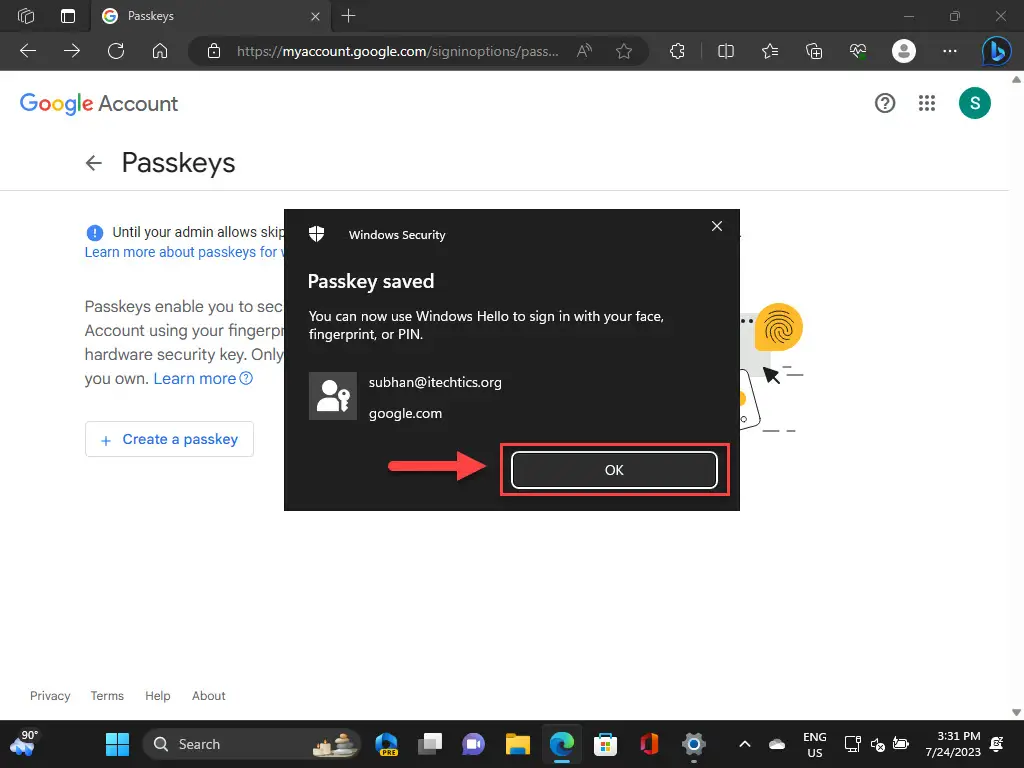1024x768 pixels.
Task: Close the Windows Security dialog
Action: (x=716, y=227)
